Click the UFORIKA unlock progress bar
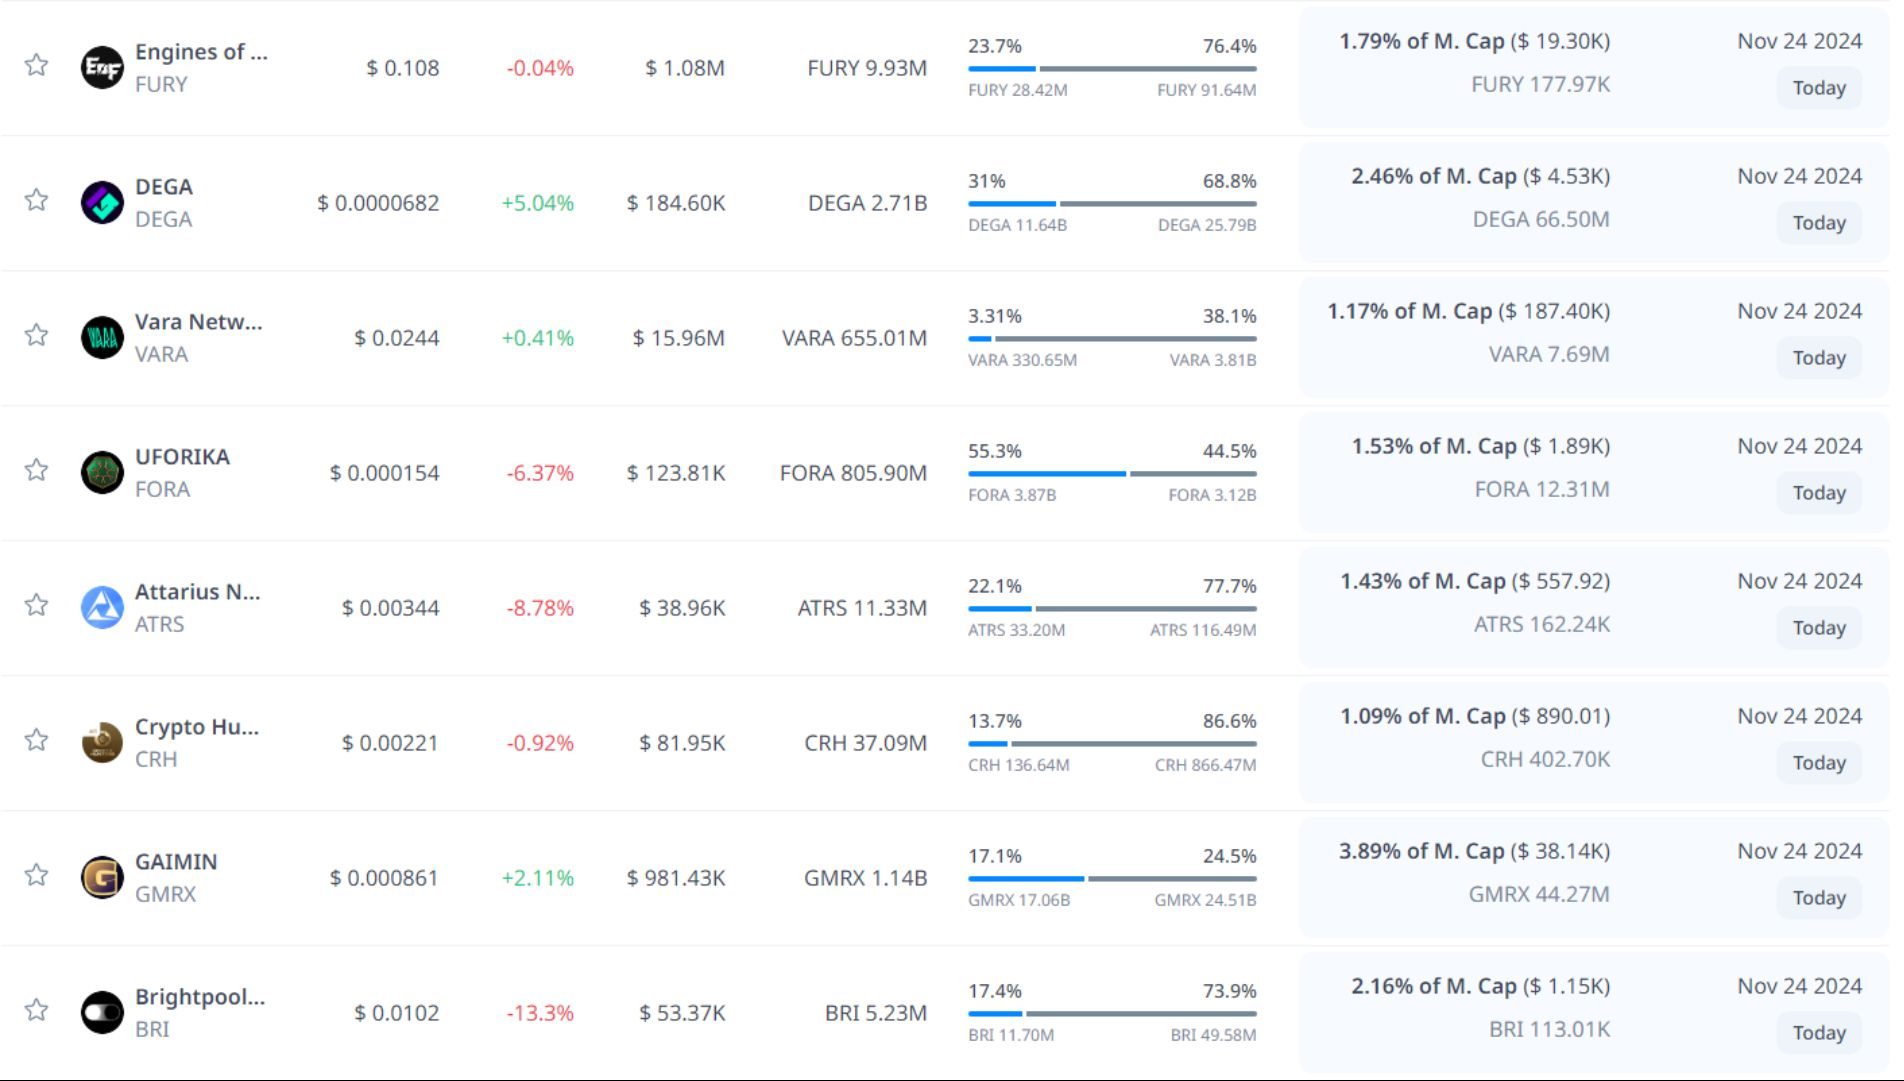 (1111, 474)
